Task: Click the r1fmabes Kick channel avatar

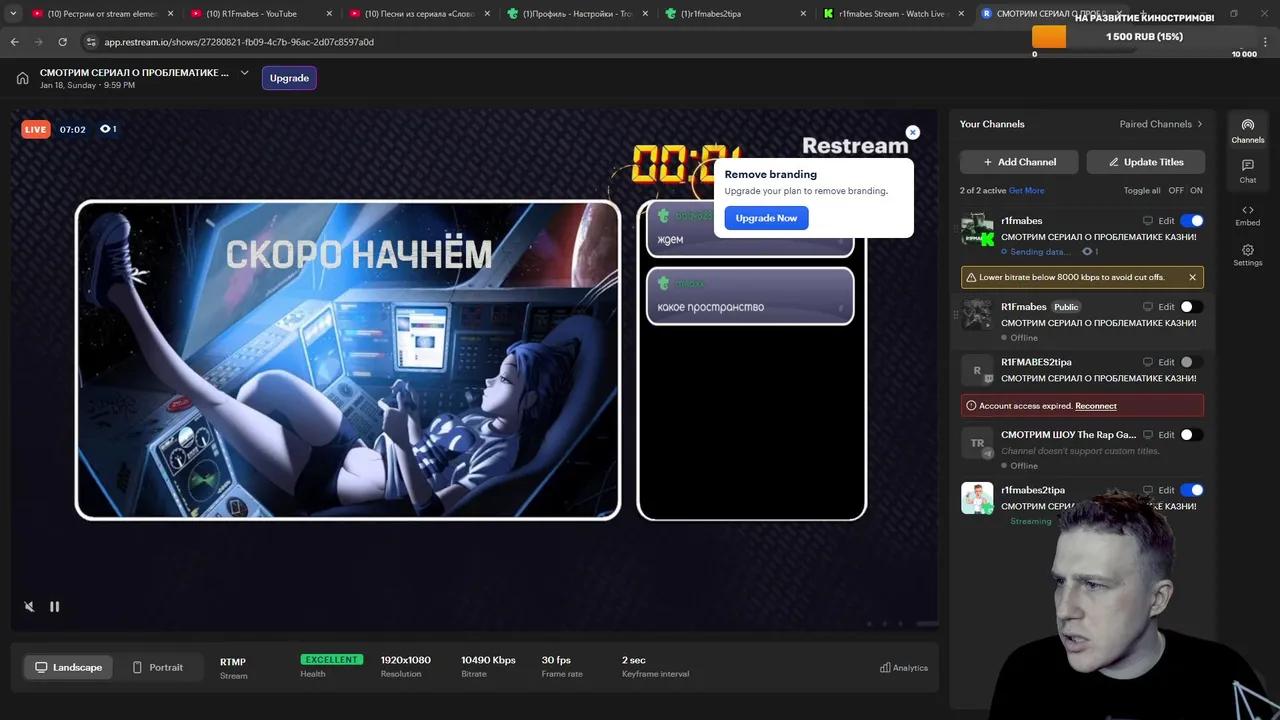Action: [x=977, y=229]
